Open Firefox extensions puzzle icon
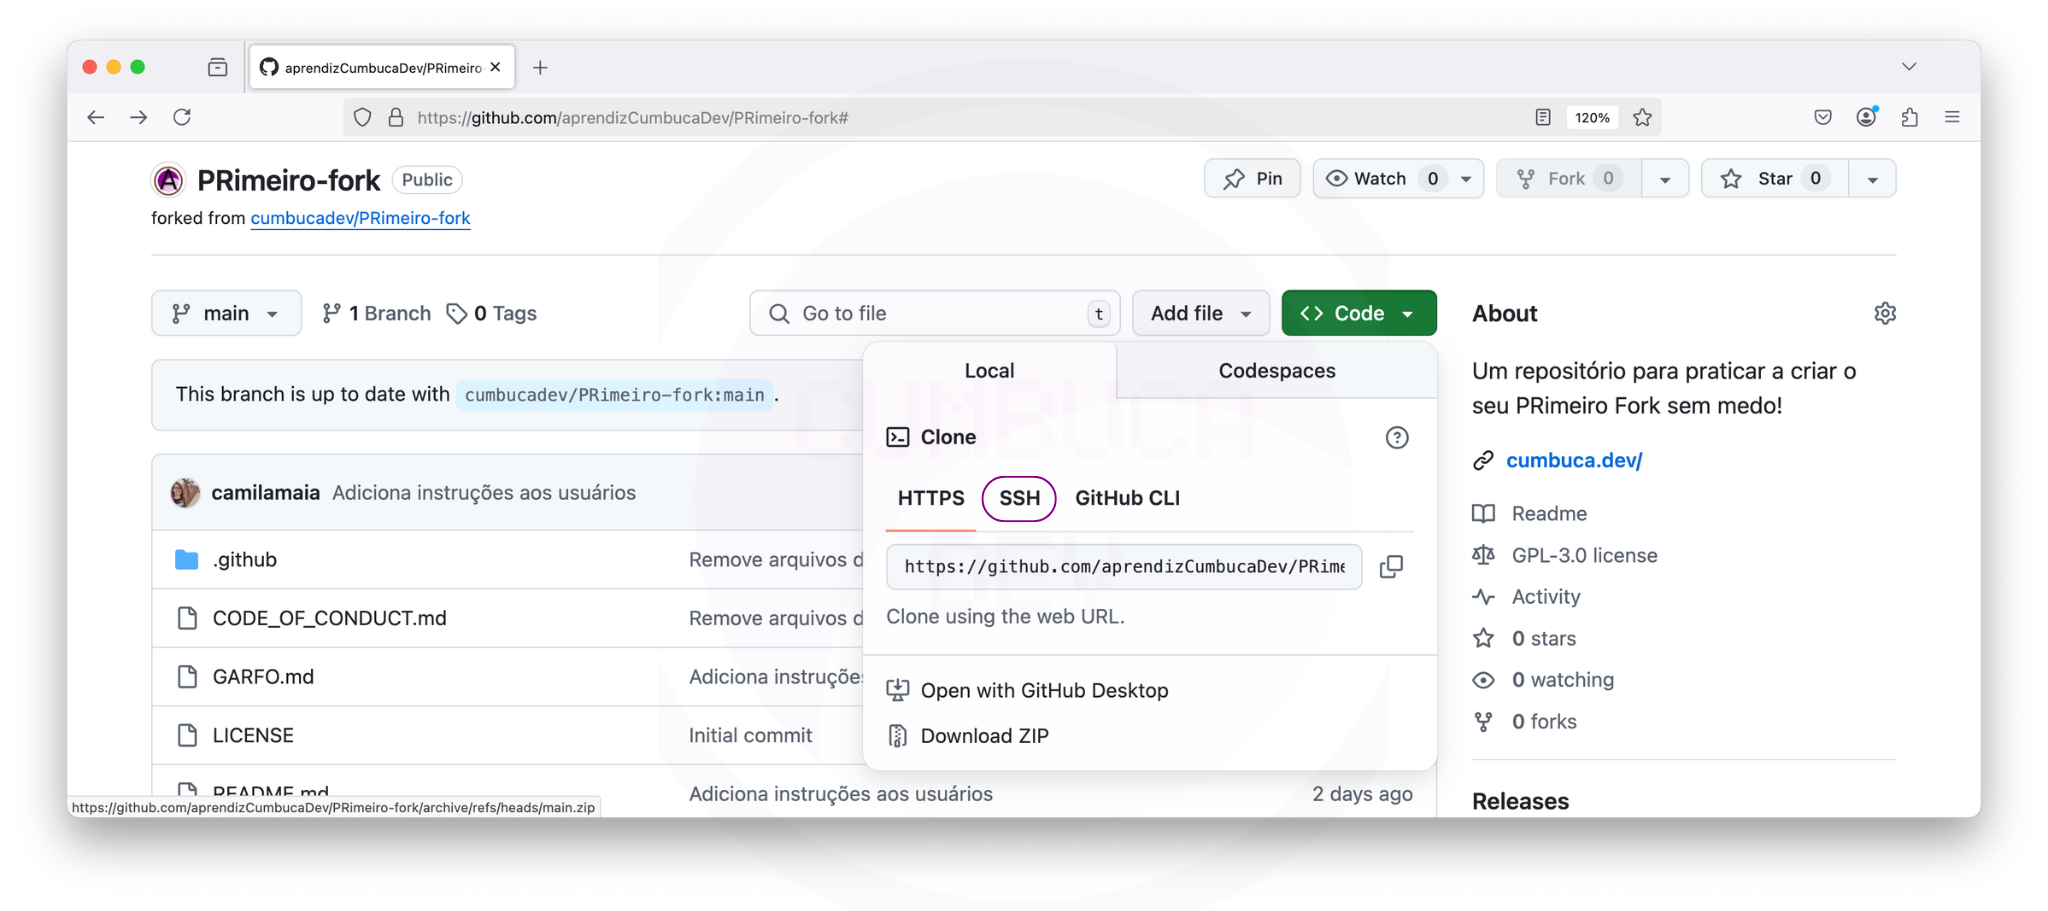The width and height of the screenshot is (2048, 911). point(1909,118)
